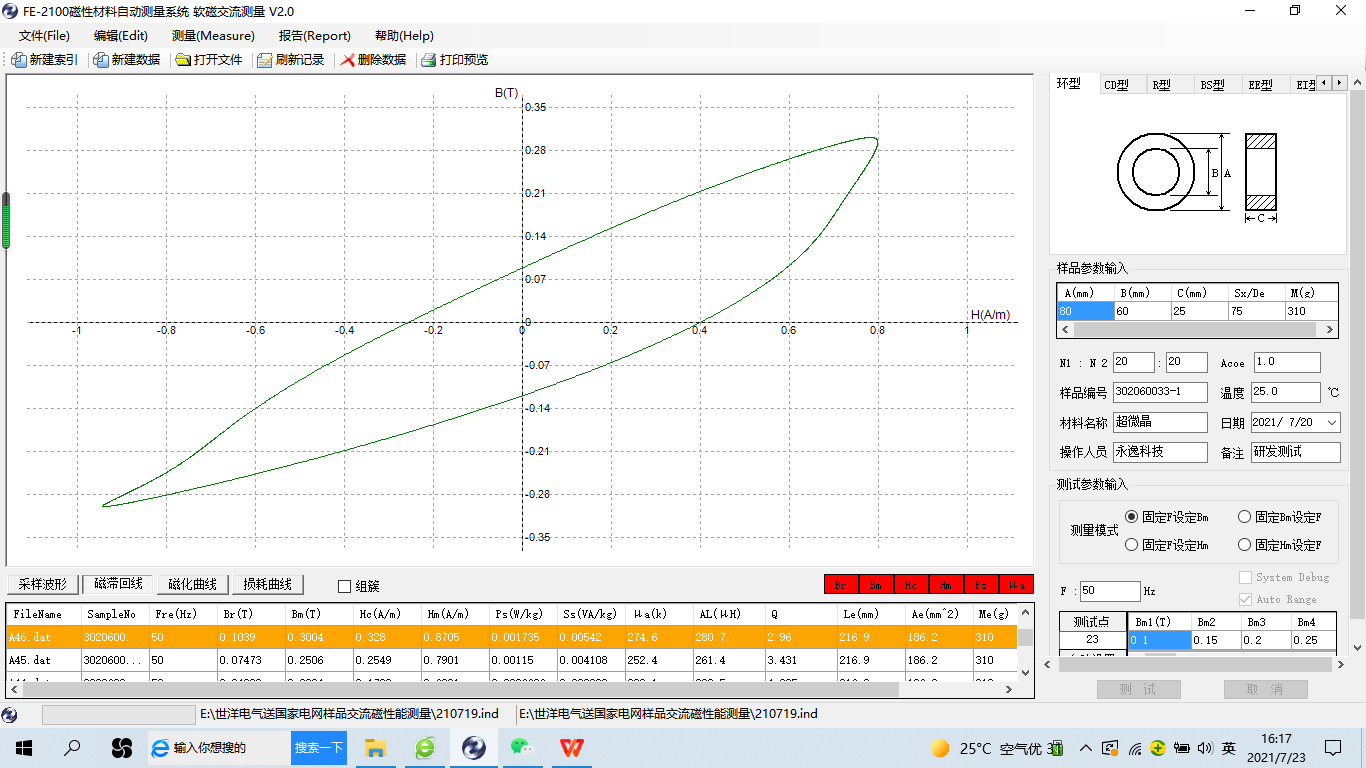Toggle the 组簇 checkbox
The image size is (1366, 768).
point(345,587)
